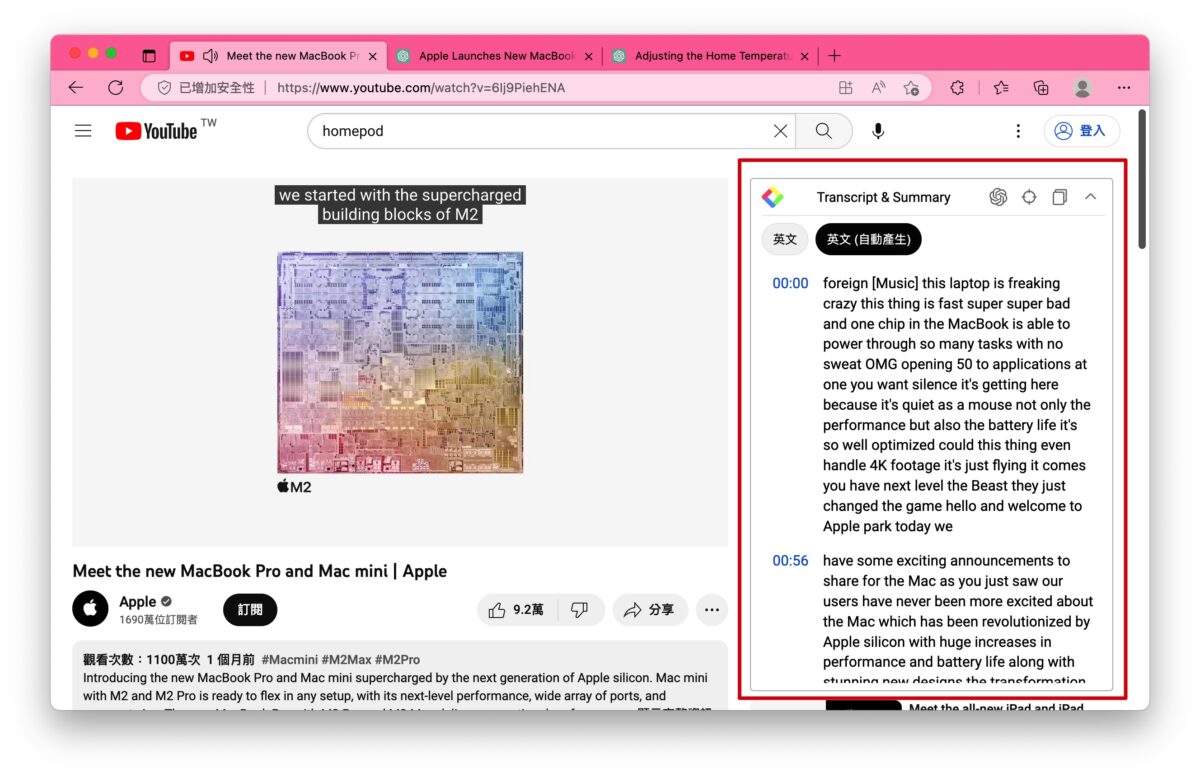Collapse the Transcript & Summary panel chevron

pos(1090,197)
